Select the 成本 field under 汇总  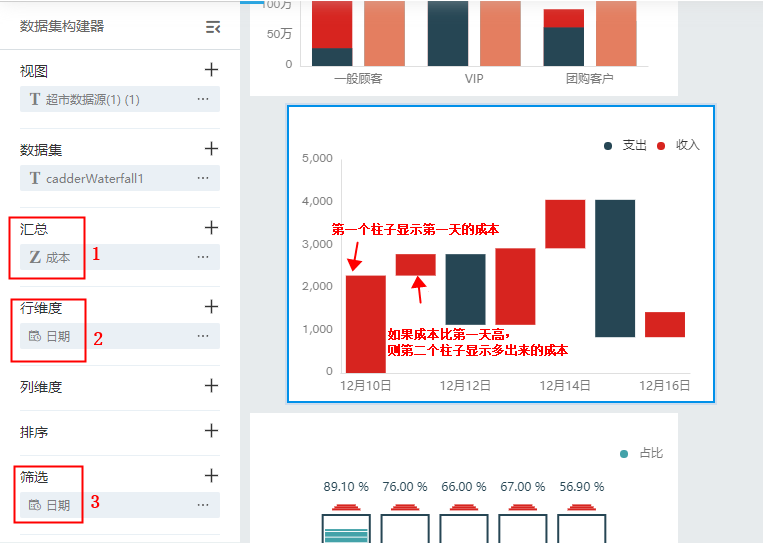(120, 257)
